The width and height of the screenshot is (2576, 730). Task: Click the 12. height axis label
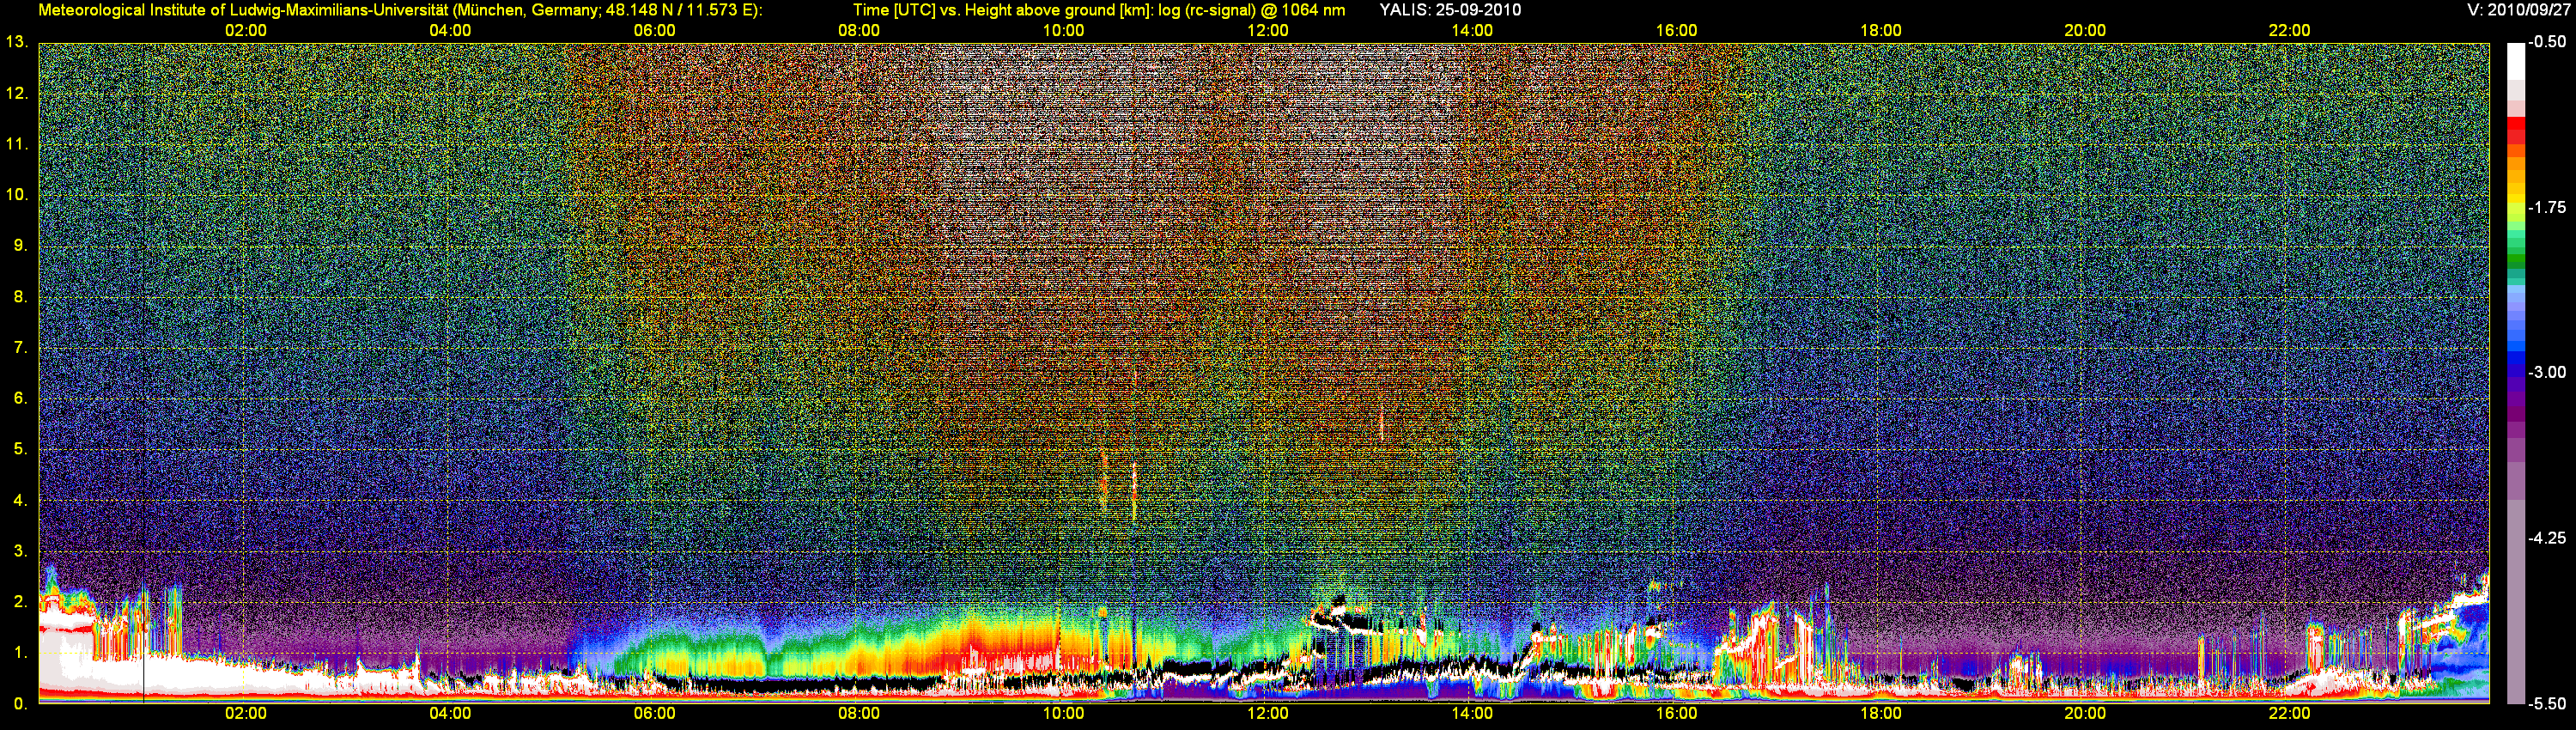16,93
